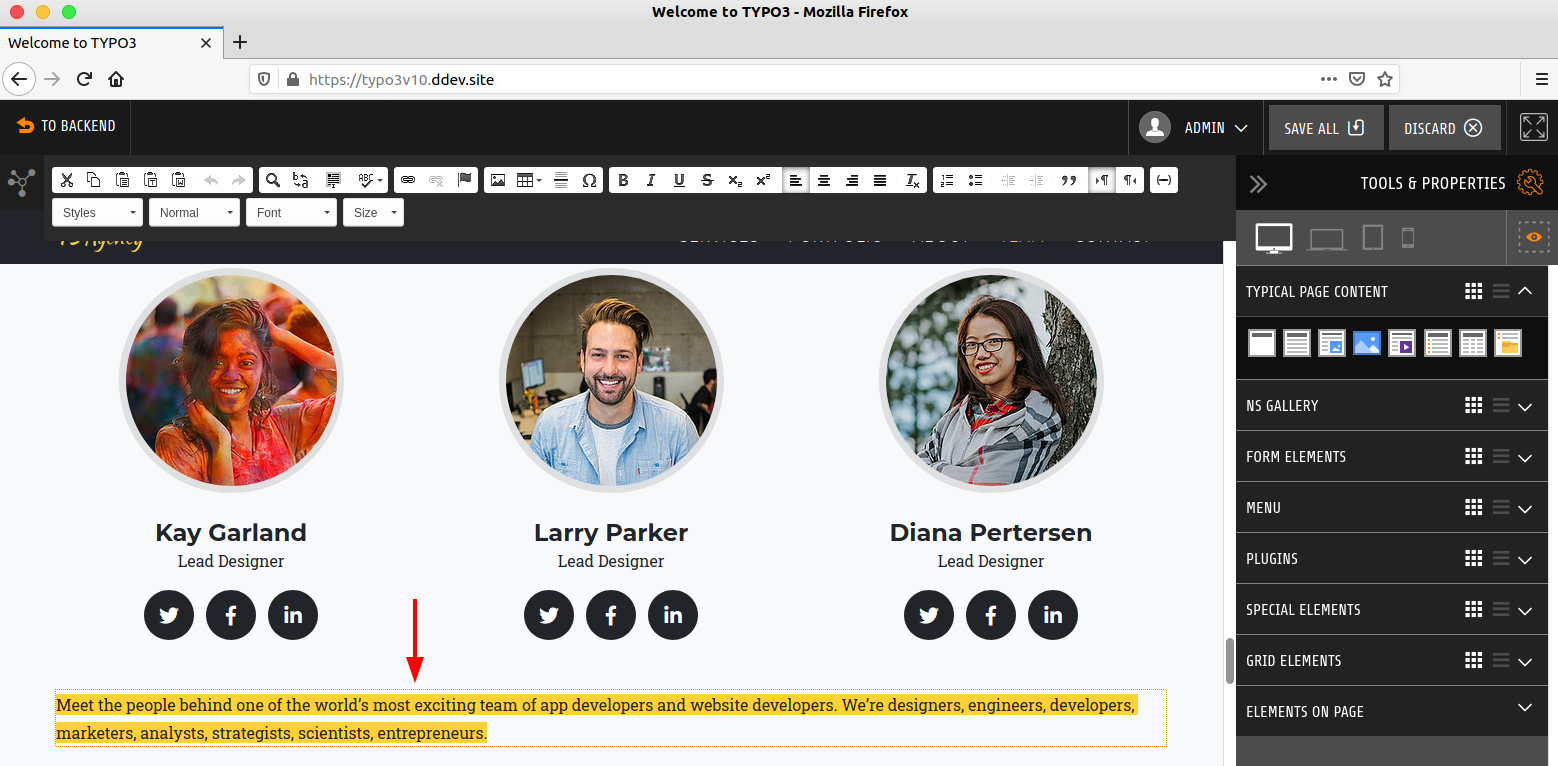Select the tablet preview icon
The width and height of the screenshot is (1558, 766).
pyautogui.click(x=1372, y=237)
